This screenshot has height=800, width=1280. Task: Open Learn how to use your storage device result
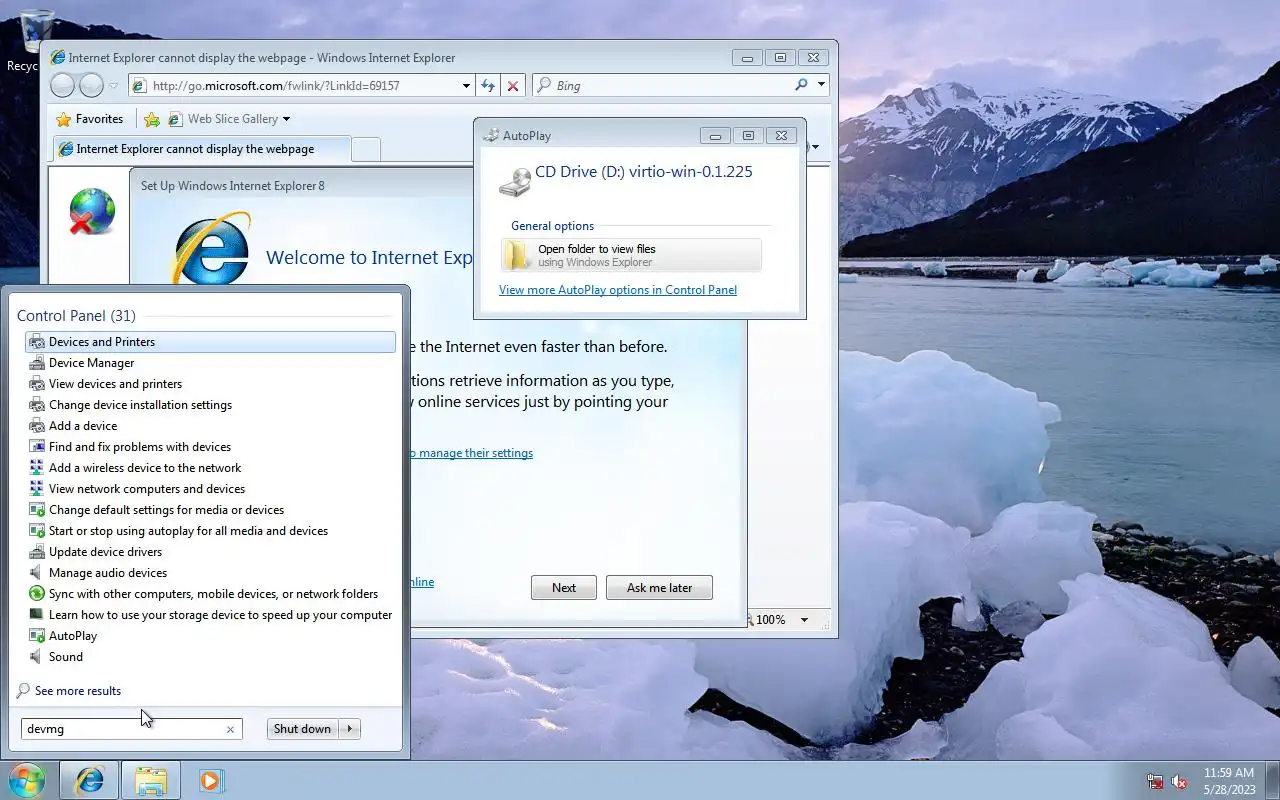click(x=210, y=615)
